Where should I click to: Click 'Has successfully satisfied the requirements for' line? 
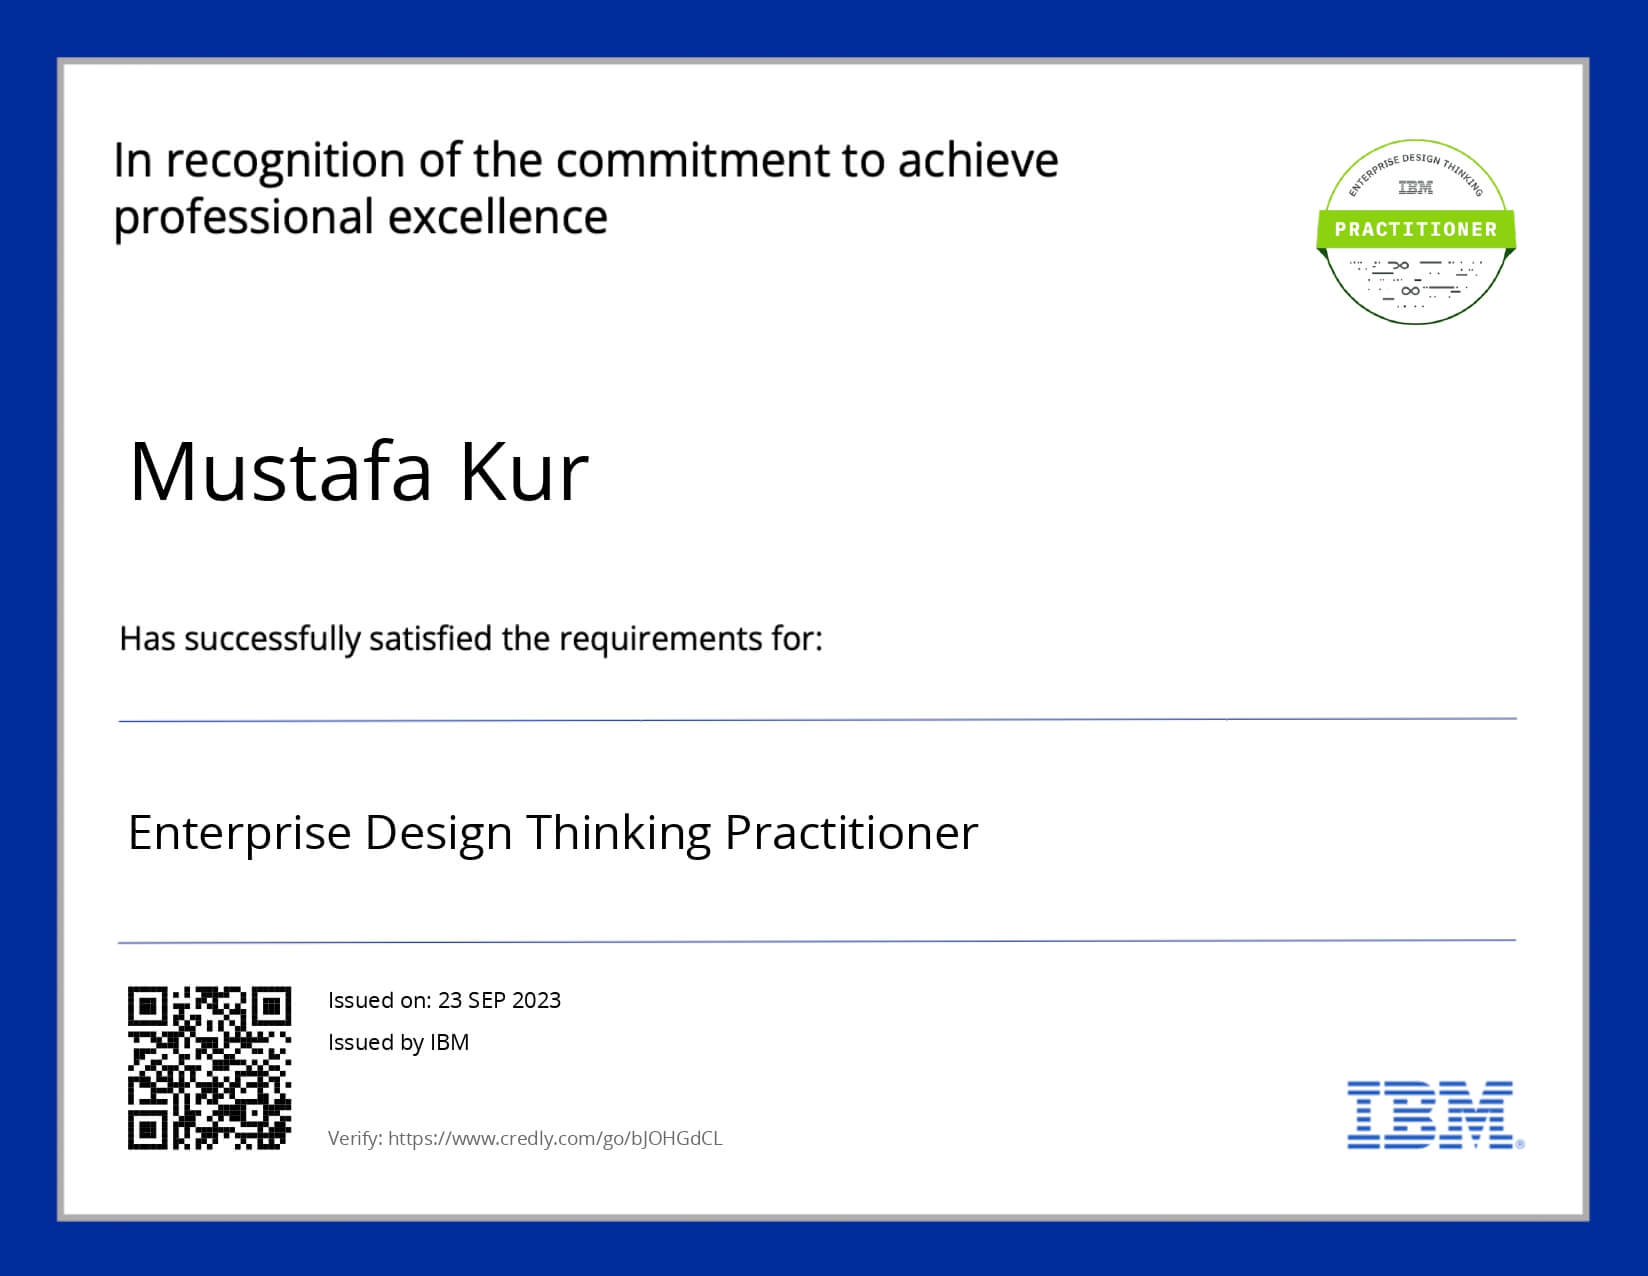(471, 638)
